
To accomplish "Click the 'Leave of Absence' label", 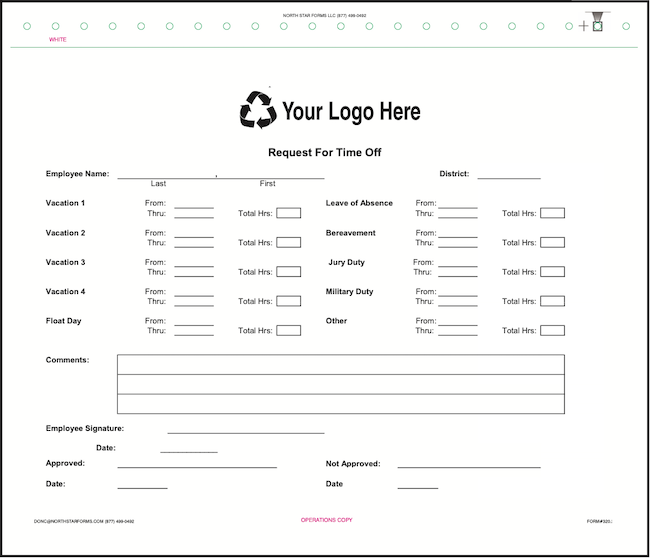I will pyautogui.click(x=359, y=203).
